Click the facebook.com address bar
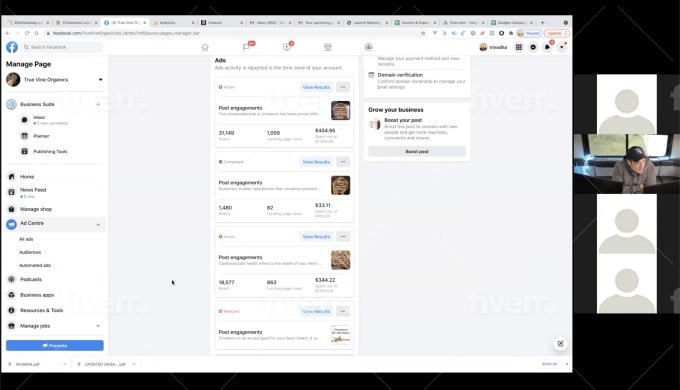Viewport: 680px width, 390px height. coord(234,33)
